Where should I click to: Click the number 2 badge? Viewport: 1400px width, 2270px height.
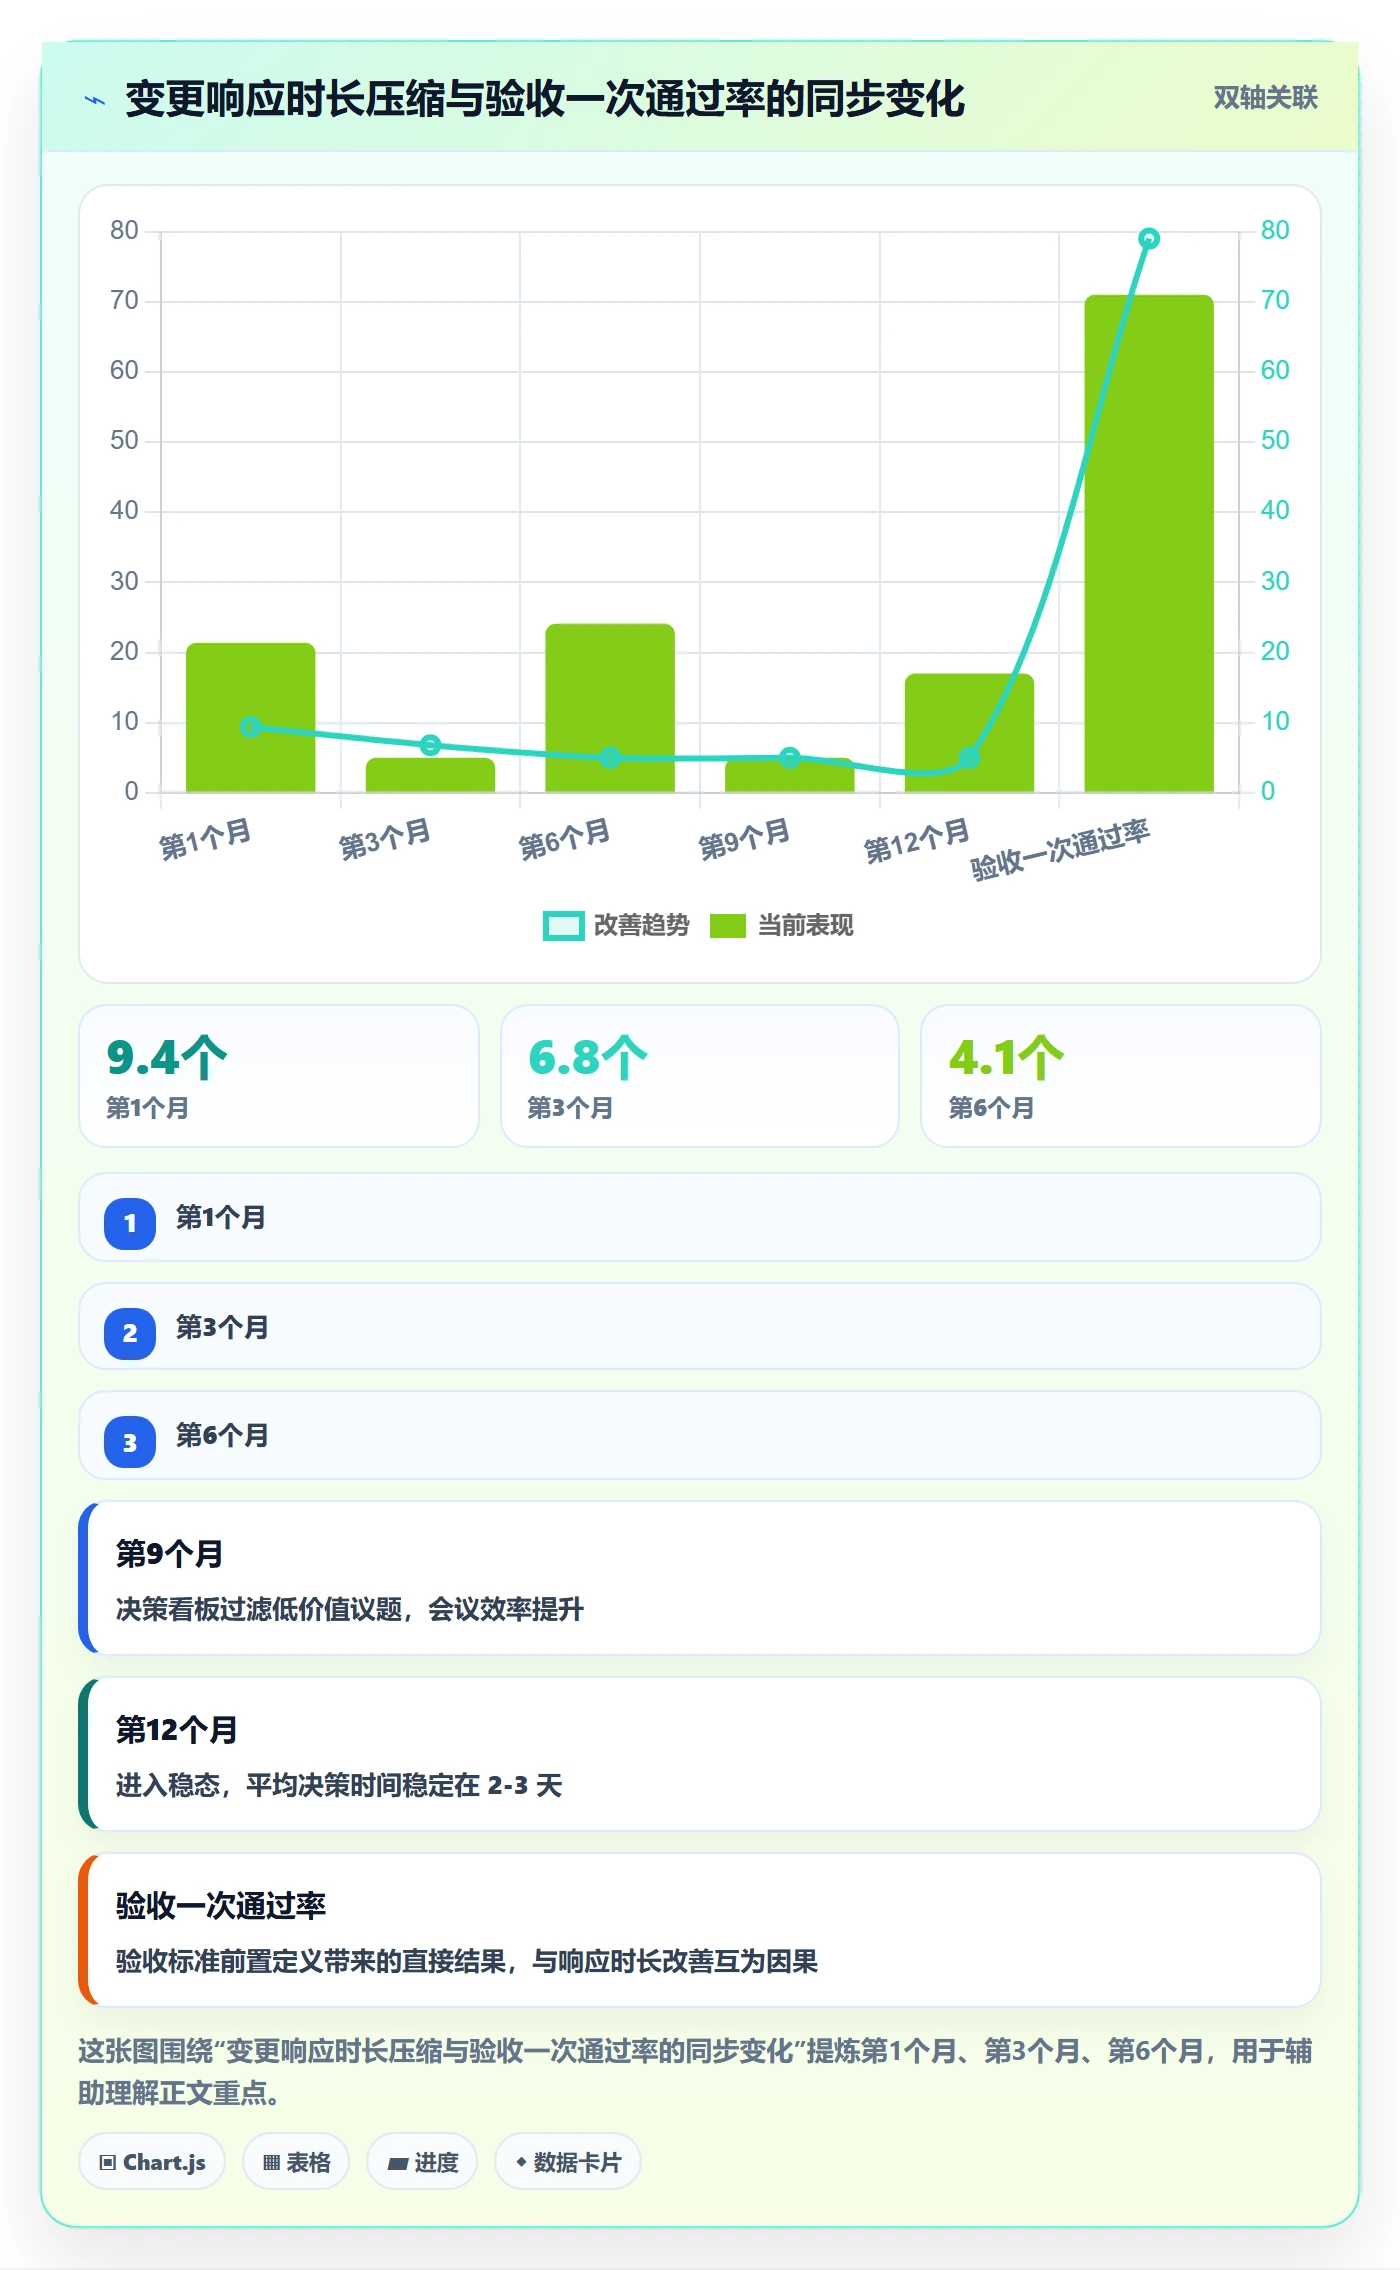[130, 1334]
